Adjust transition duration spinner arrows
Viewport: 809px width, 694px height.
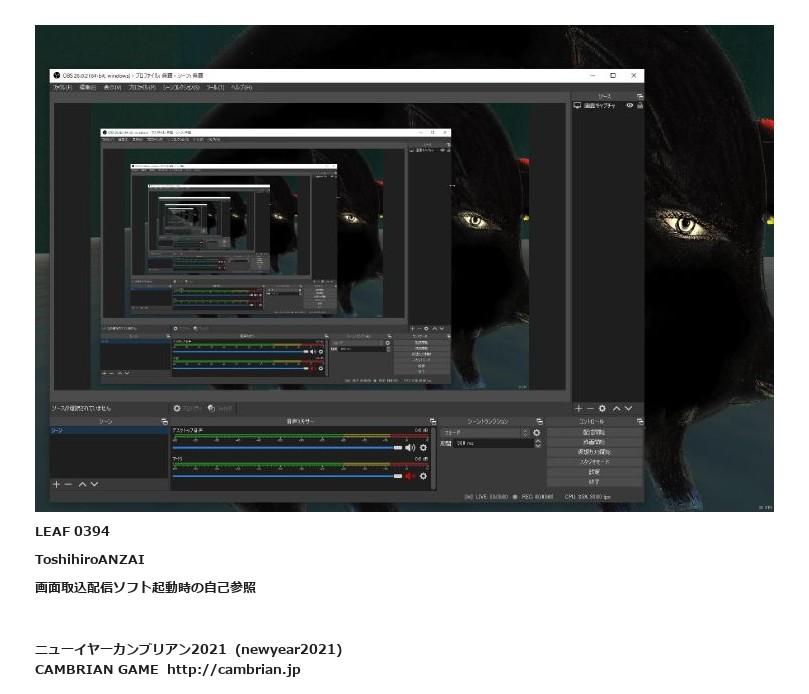pos(538,443)
